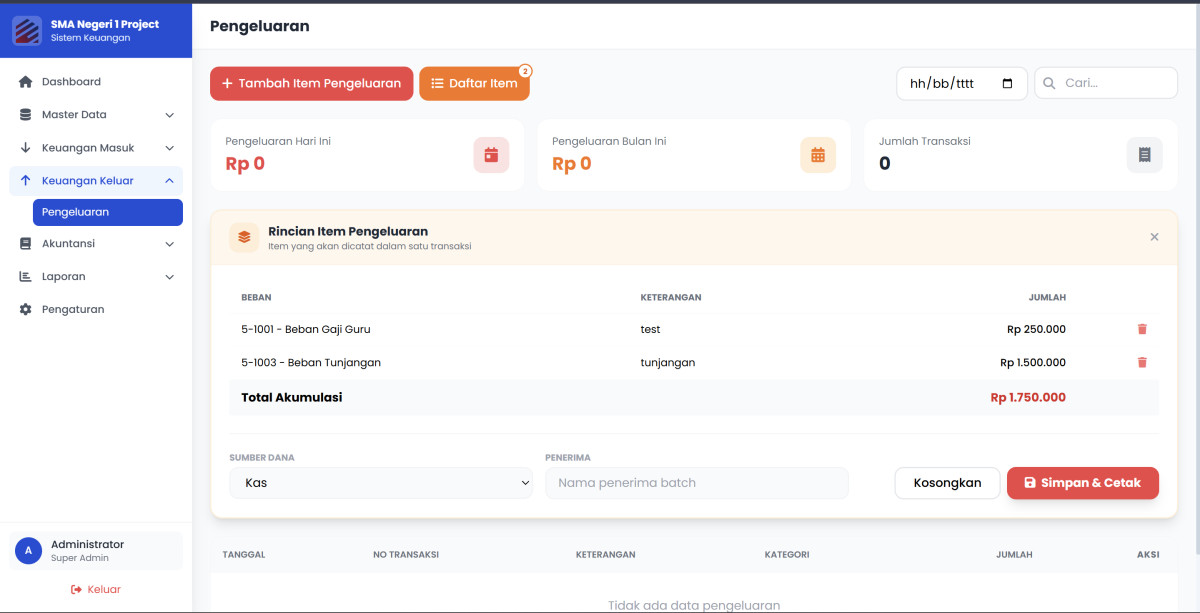This screenshot has height=613, width=1200.
Task: Click the Administrator avatar
Action: click(x=28, y=551)
